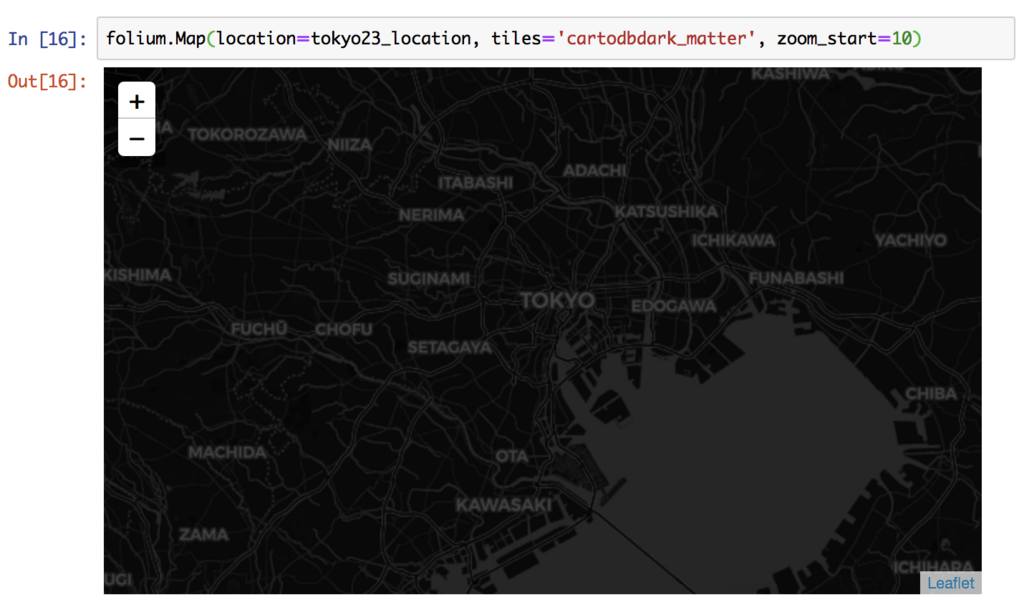Image resolution: width=1024 pixels, height=610 pixels.
Task: Click the zoom_start value 10 in code
Action: 901,39
